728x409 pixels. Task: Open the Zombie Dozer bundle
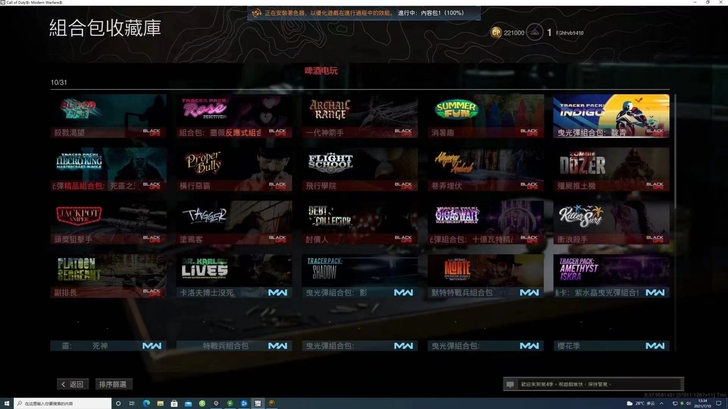pyautogui.click(x=611, y=169)
